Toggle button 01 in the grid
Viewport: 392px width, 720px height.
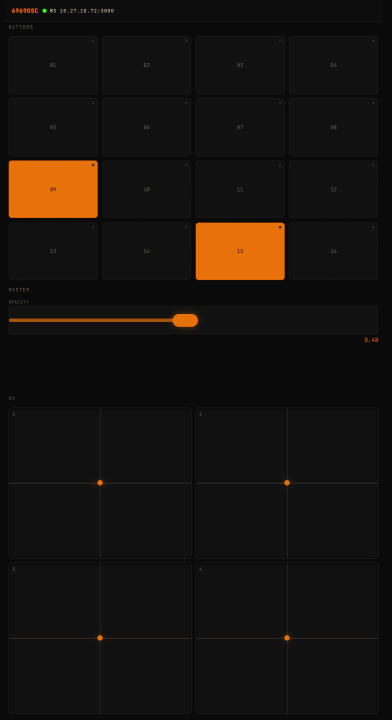pyautogui.click(x=53, y=65)
